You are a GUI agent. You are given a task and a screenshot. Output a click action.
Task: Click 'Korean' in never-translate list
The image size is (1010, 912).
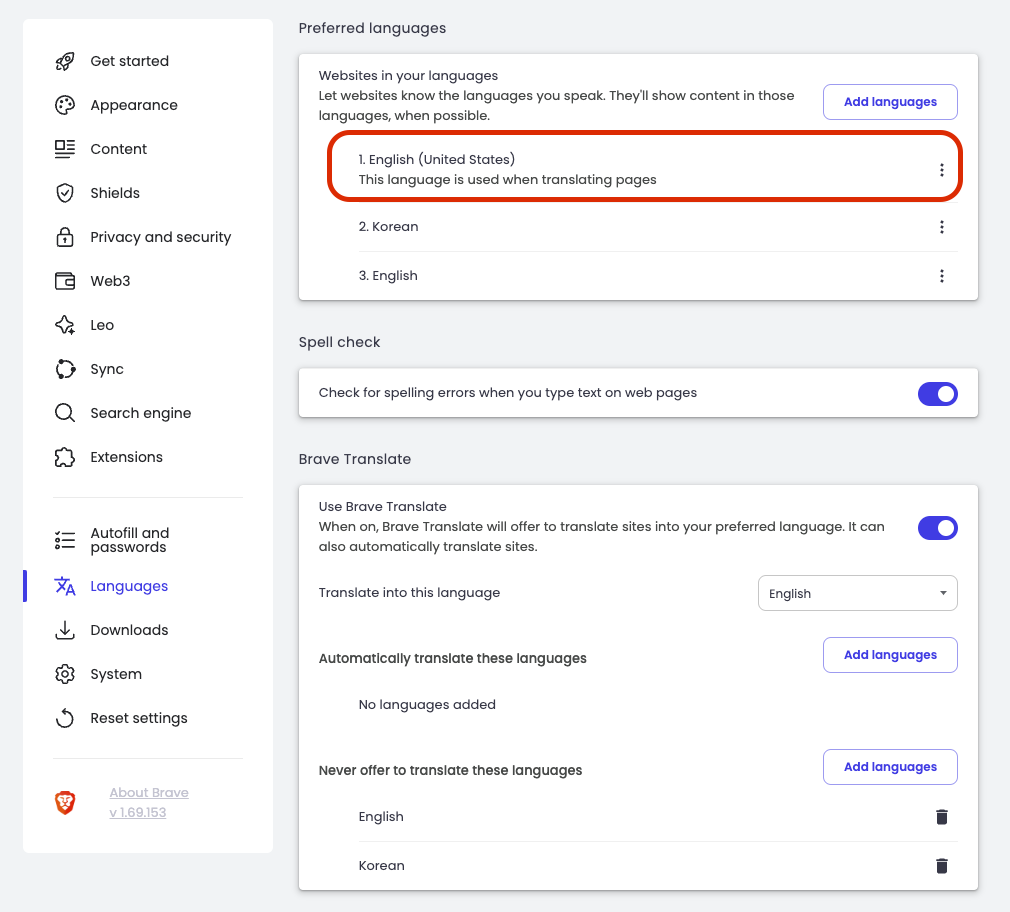click(381, 866)
